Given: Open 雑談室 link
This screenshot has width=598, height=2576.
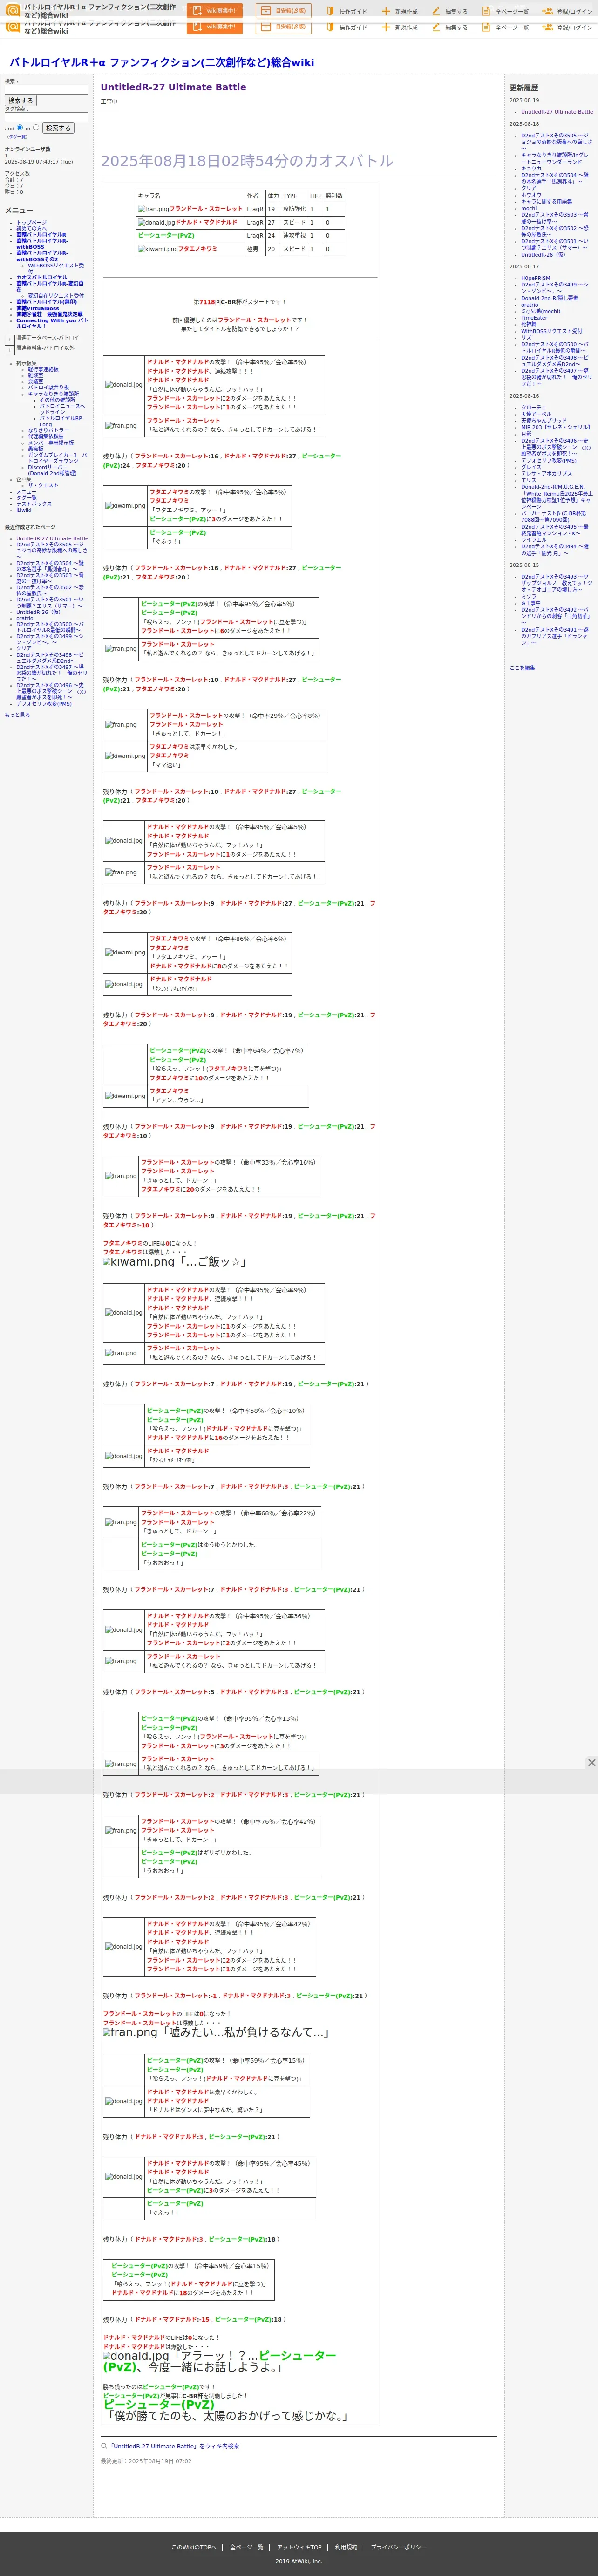Looking at the screenshot, I should tap(36, 375).
